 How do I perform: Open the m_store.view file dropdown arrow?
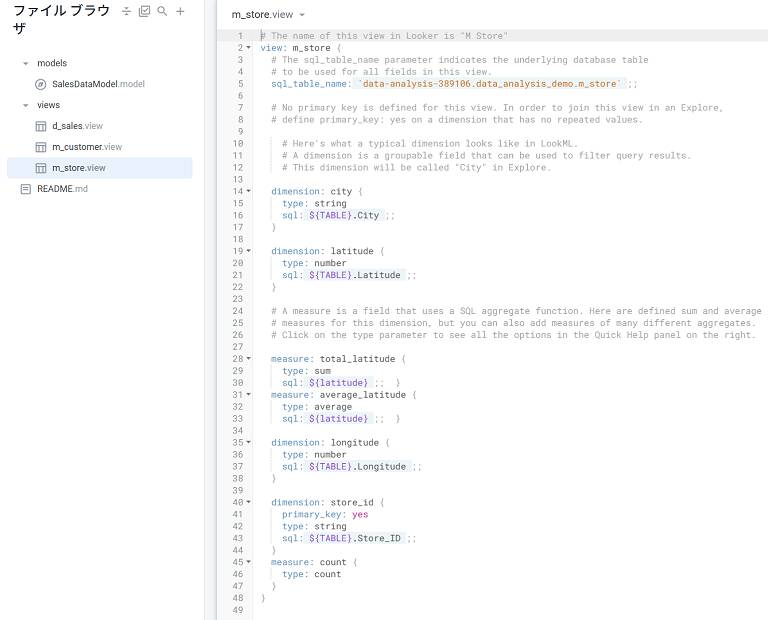pos(302,15)
